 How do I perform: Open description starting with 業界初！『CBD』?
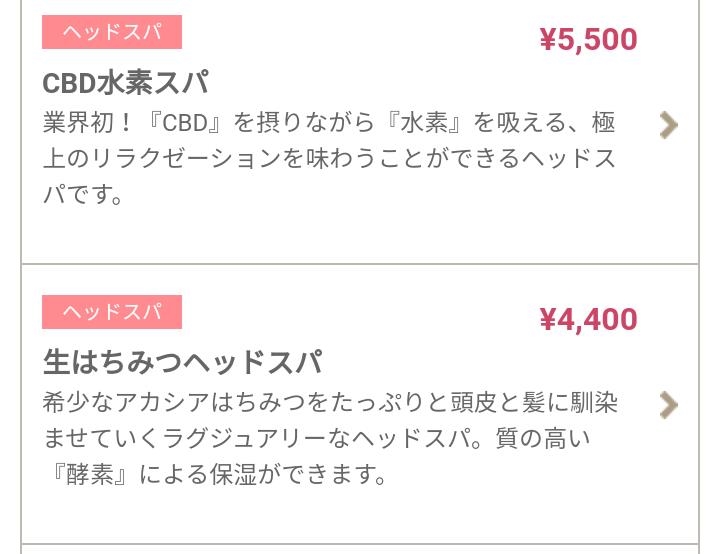click(329, 158)
